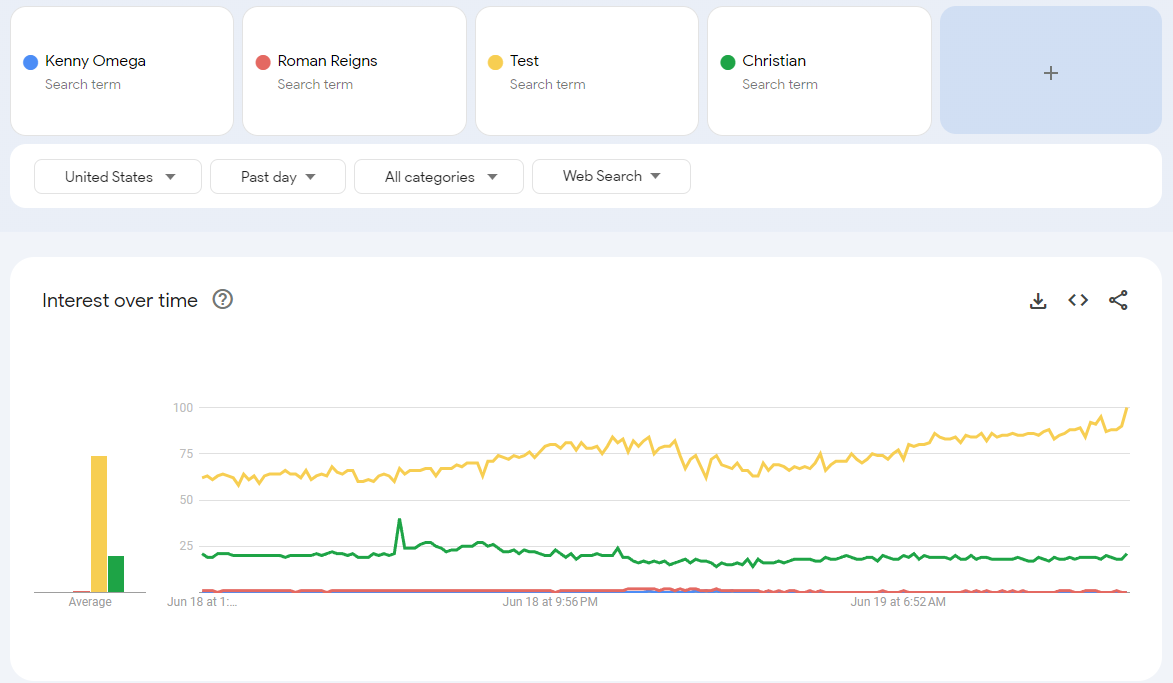This screenshot has height=683, width=1173.
Task: Click the yellow average bar for Test
Action: [99, 524]
